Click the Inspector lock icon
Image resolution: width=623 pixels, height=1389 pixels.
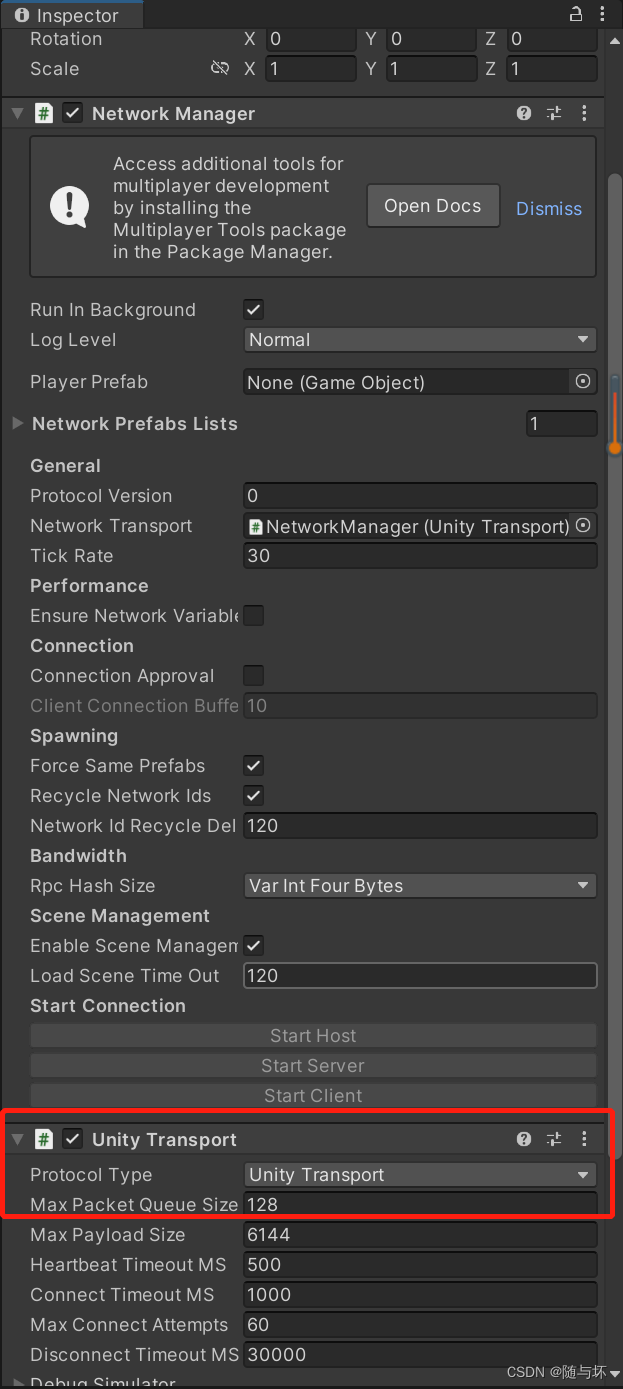[575, 14]
